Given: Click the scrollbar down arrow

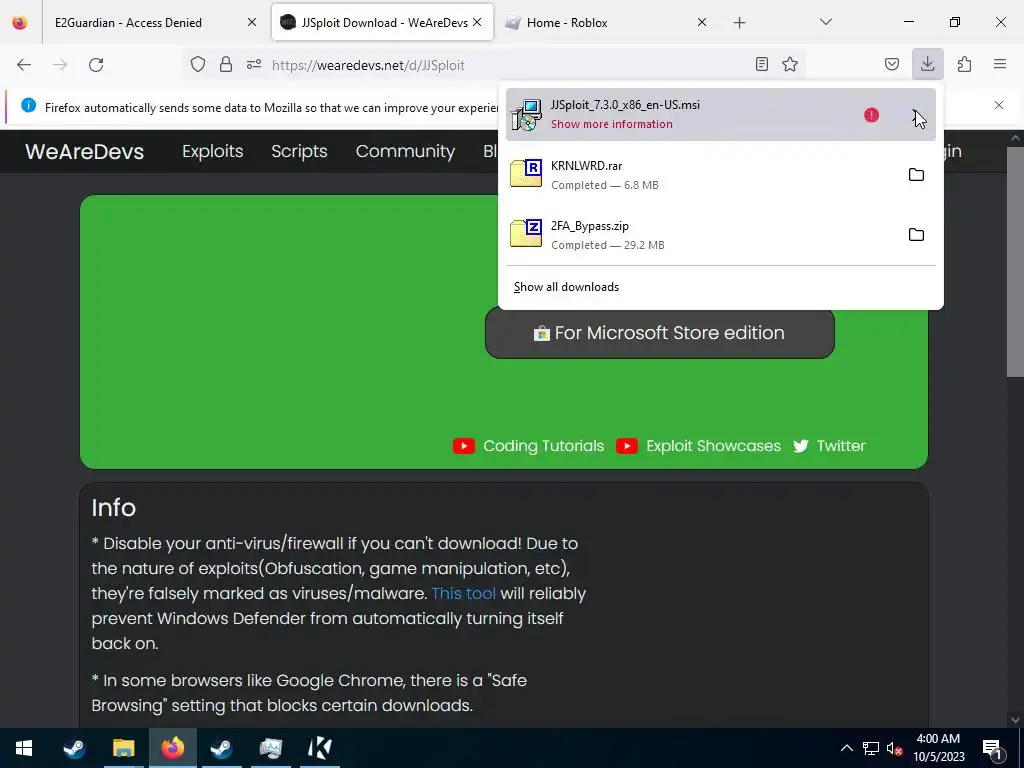Looking at the screenshot, I should 1015,720.
